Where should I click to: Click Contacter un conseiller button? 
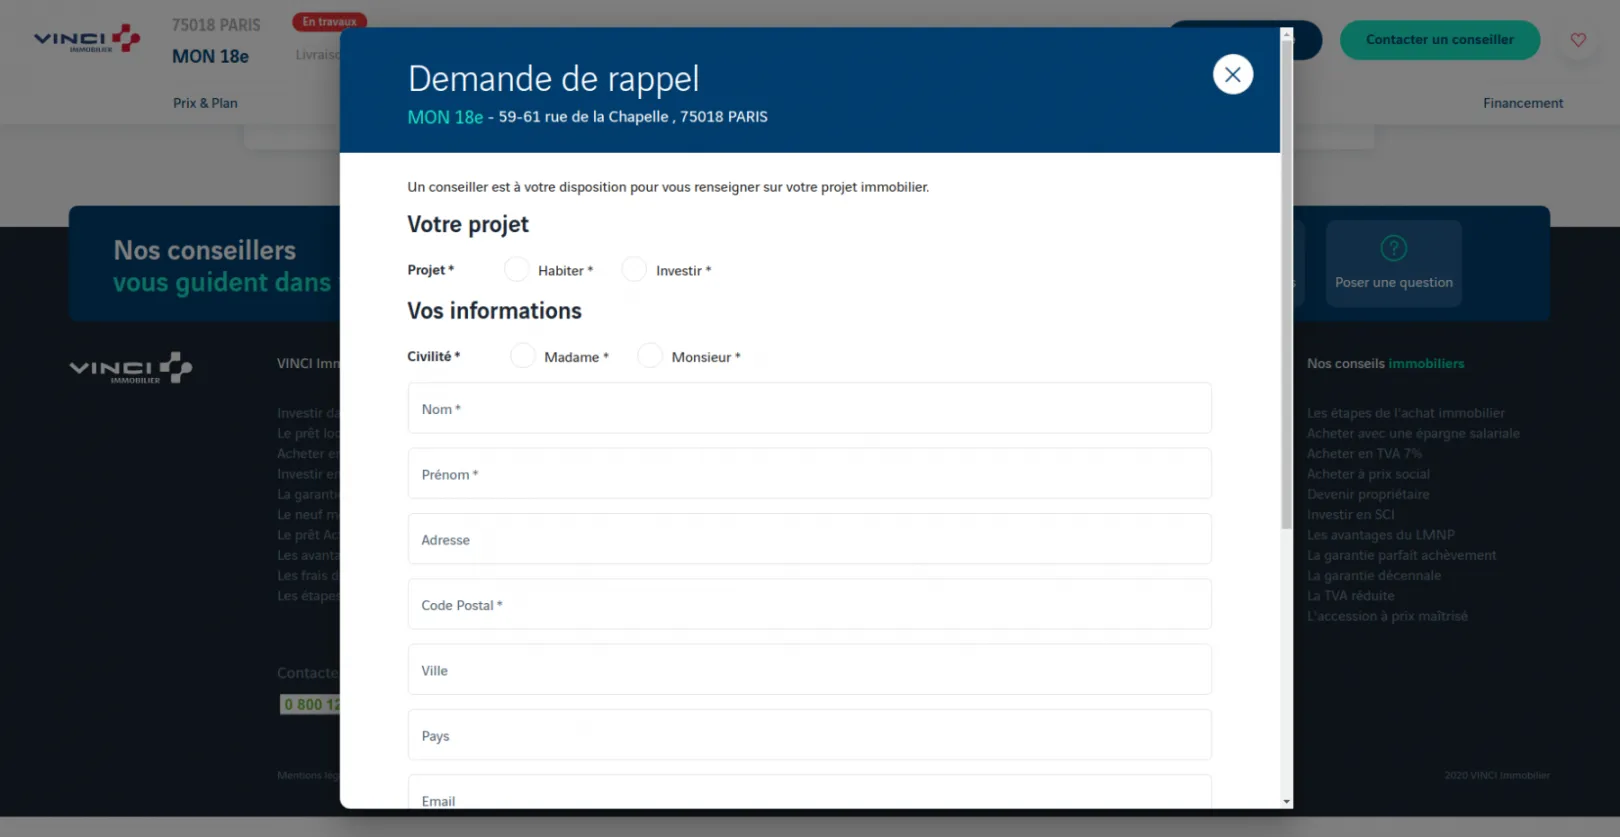coord(1439,40)
